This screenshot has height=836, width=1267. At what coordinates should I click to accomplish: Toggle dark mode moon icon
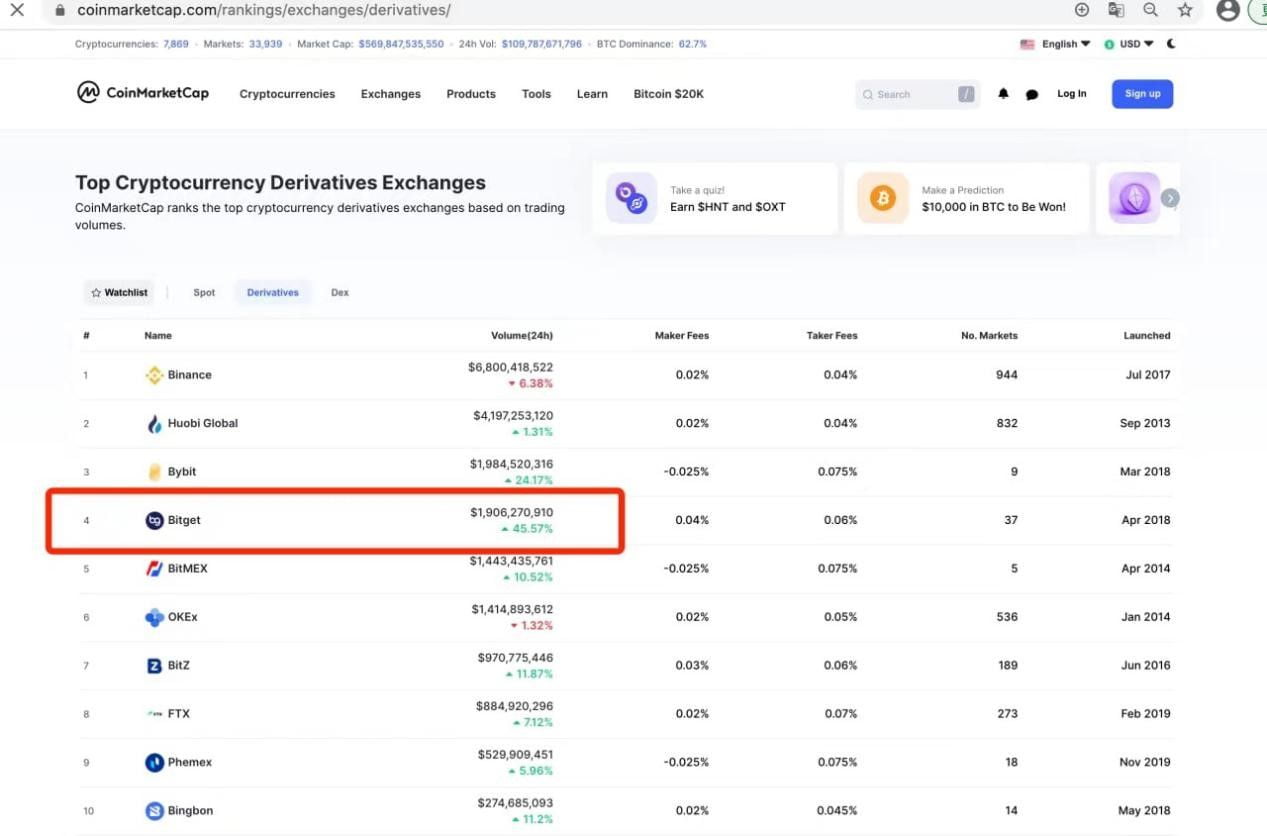pyautogui.click(x=1171, y=44)
